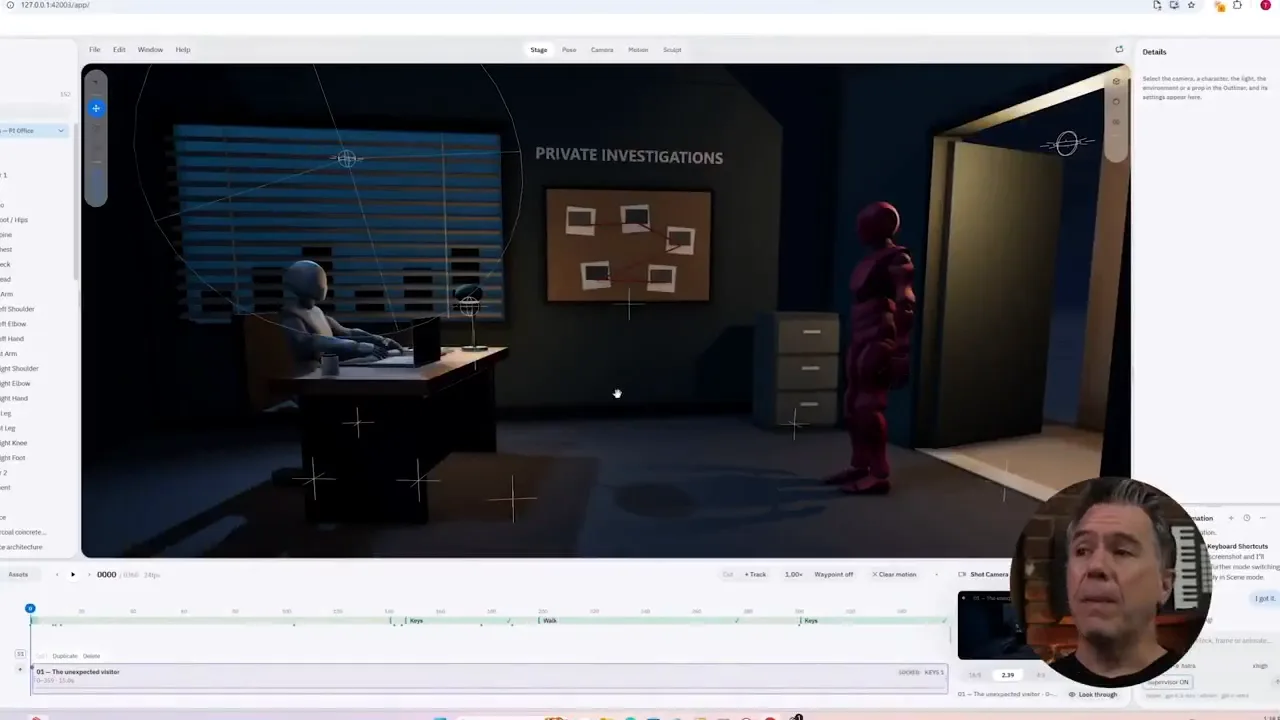
Task: Click the history clock icon in chat panel
Action: [1246, 518]
